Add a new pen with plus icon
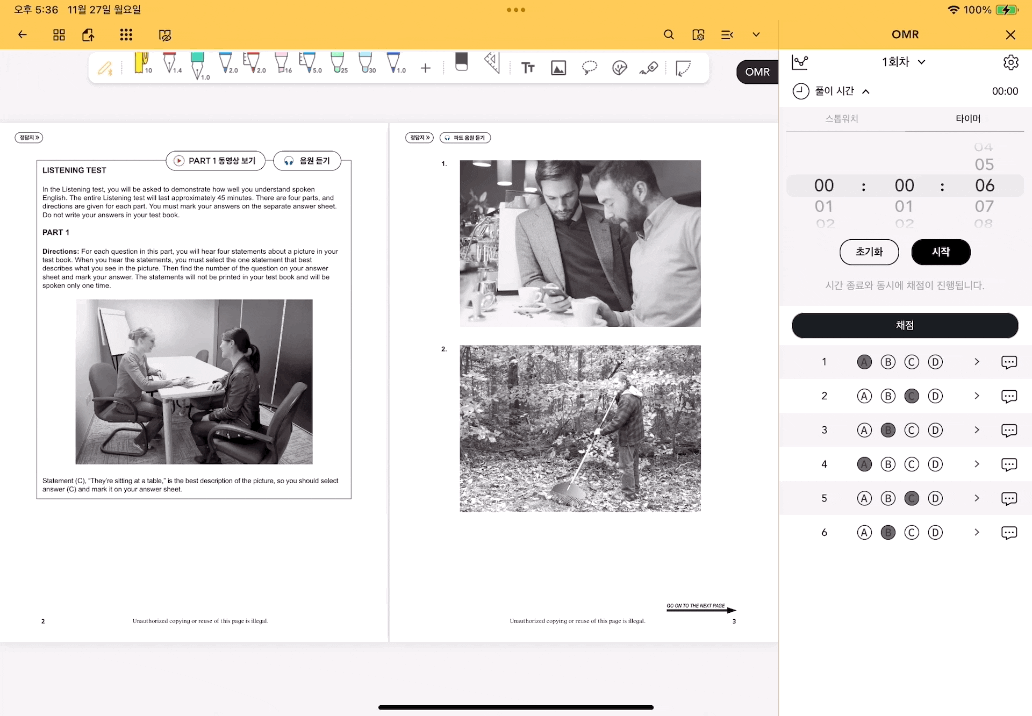This screenshot has width=1032, height=716. point(425,68)
